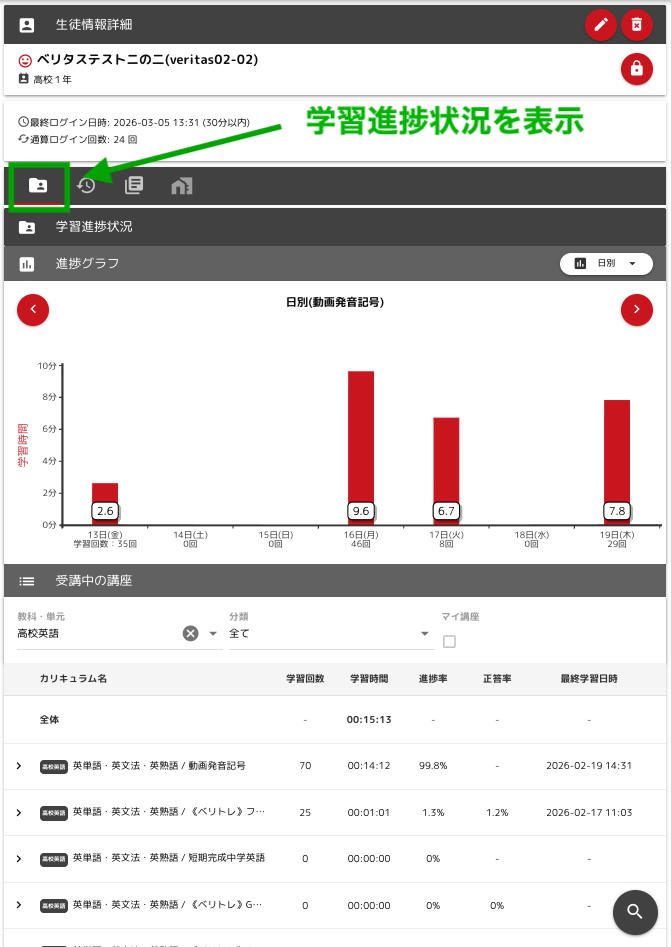Click the 正答率 column header
This screenshot has width=671, height=947.
pos(497,679)
